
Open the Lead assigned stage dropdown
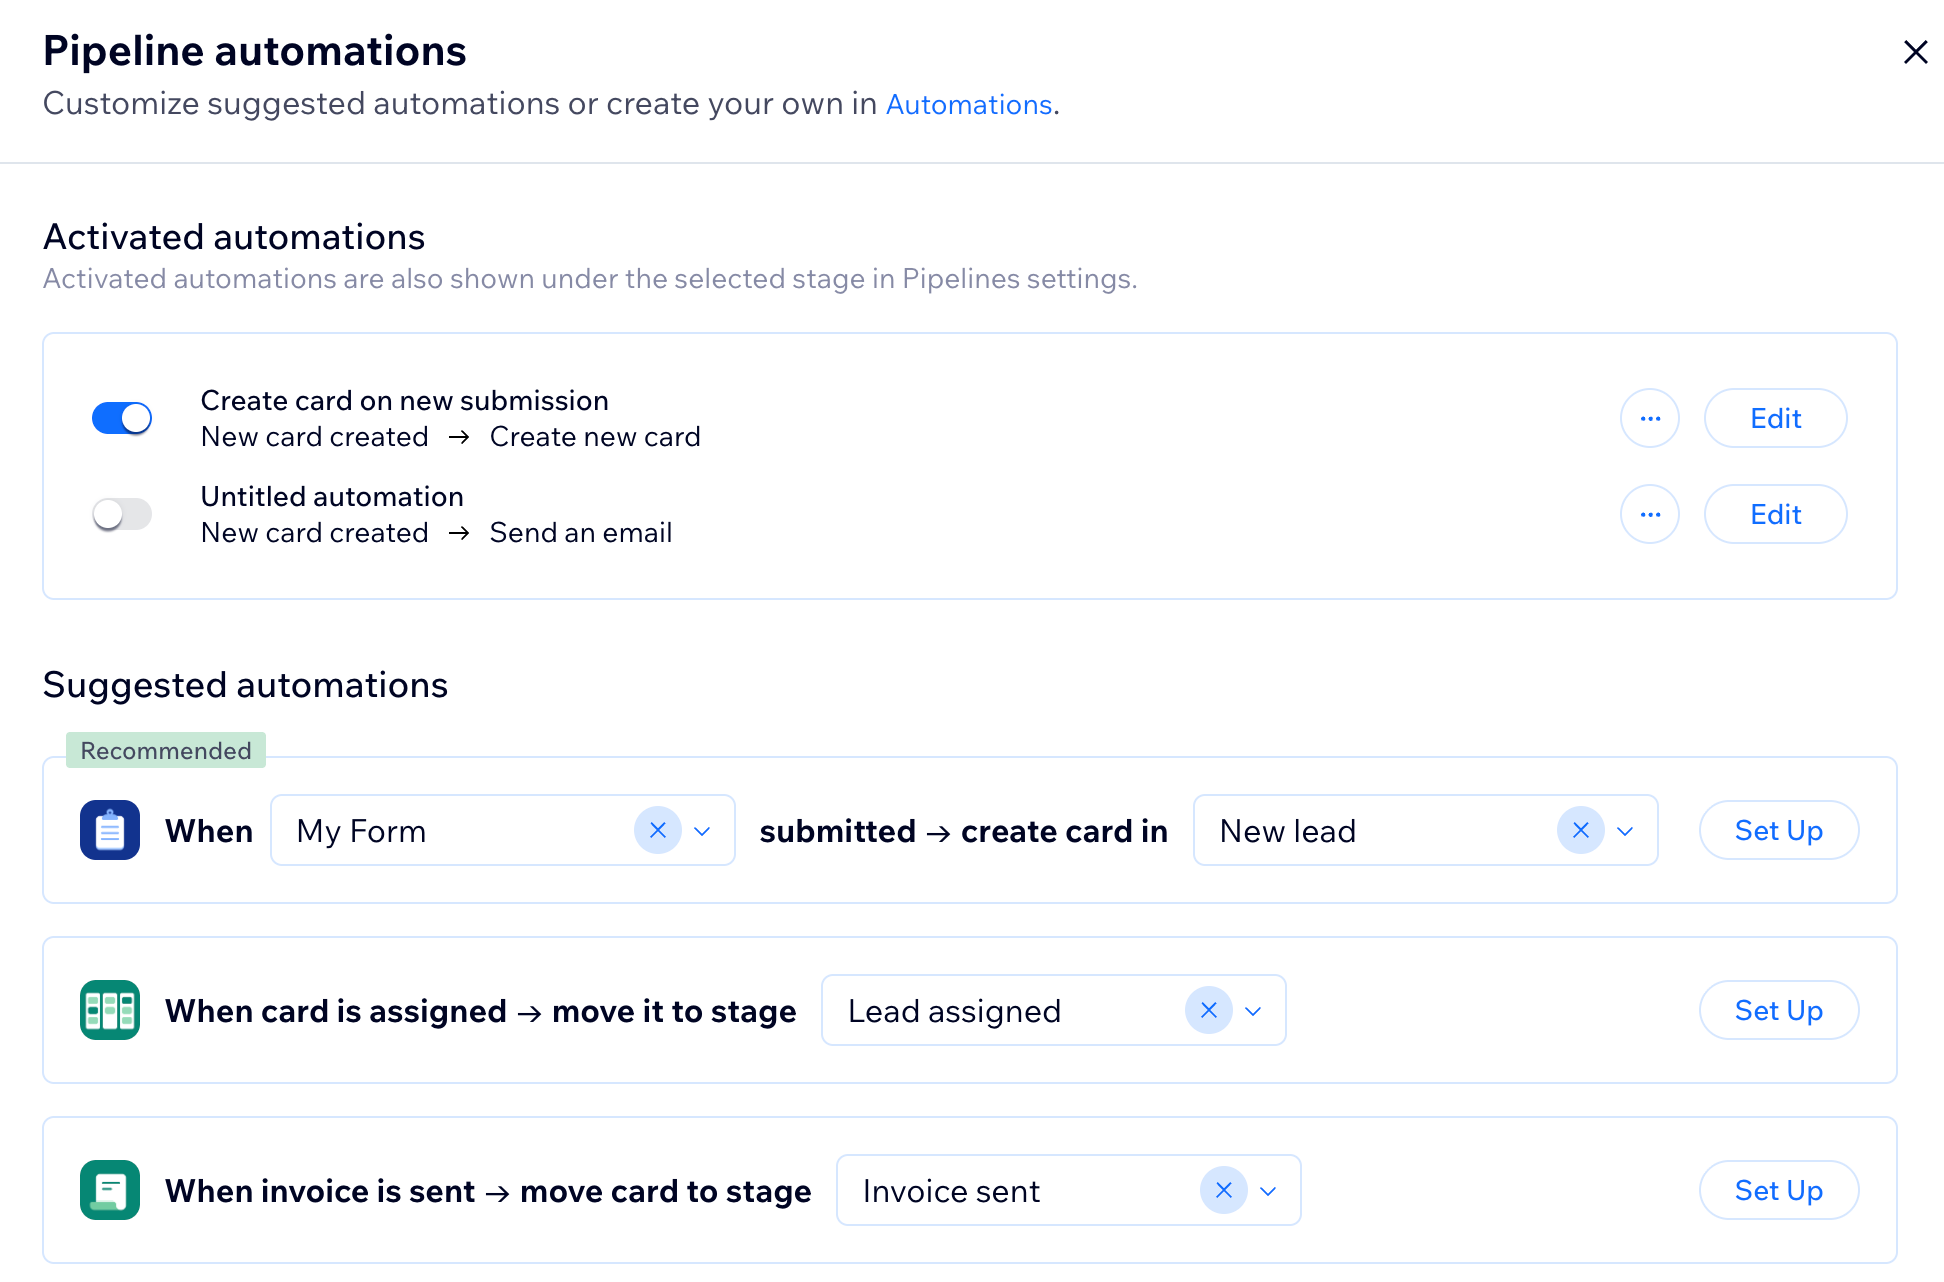click(1253, 1010)
